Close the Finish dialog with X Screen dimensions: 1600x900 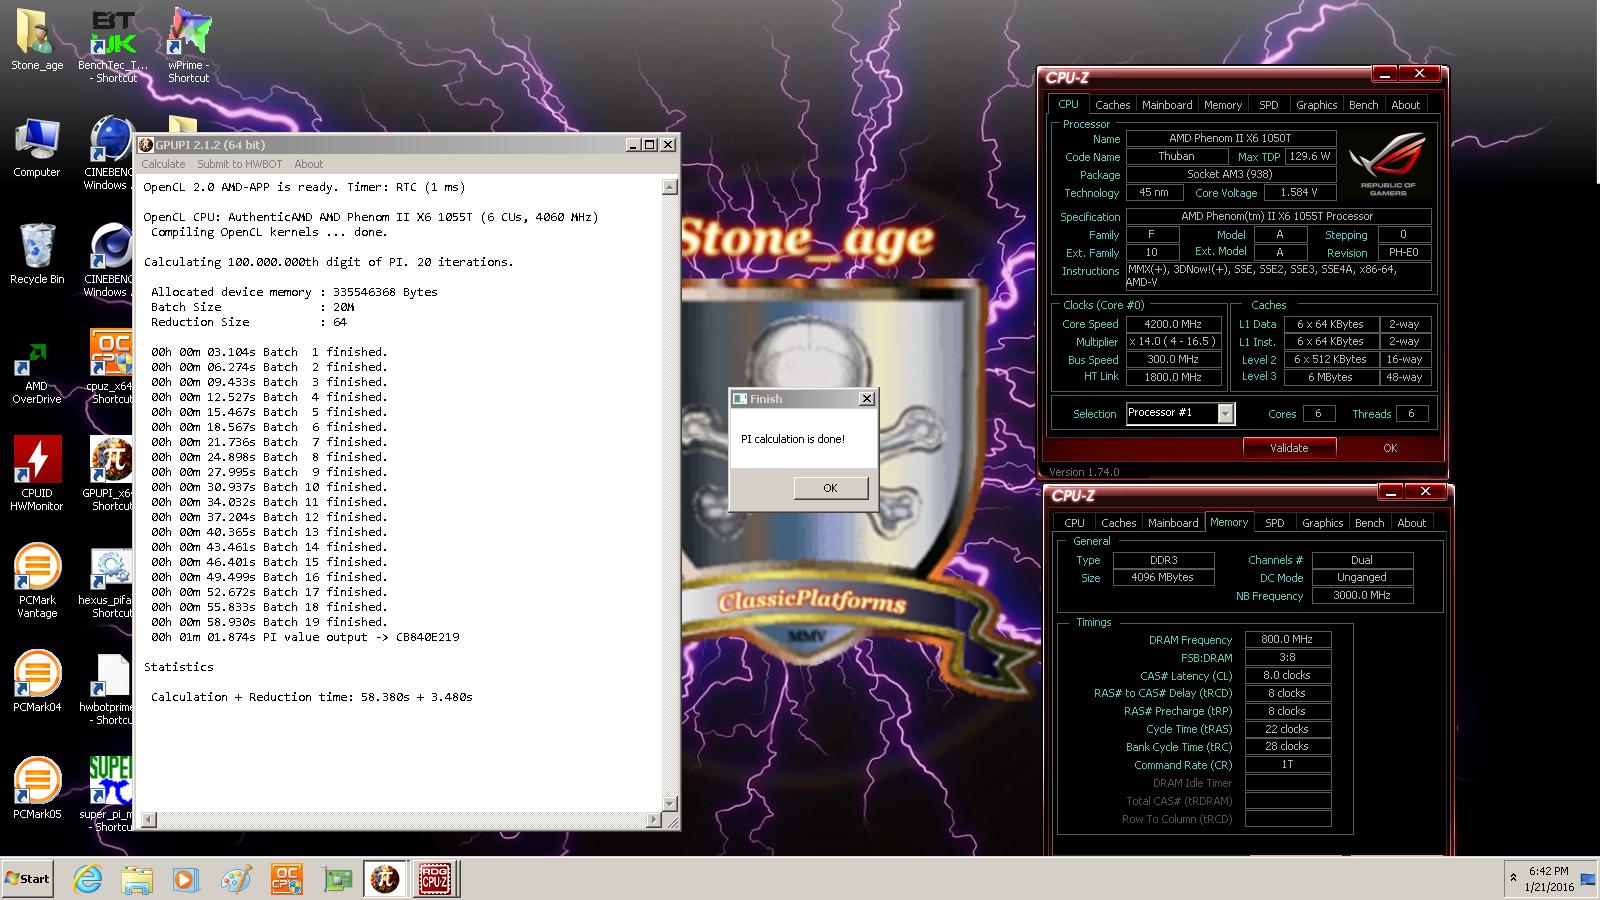click(x=867, y=398)
